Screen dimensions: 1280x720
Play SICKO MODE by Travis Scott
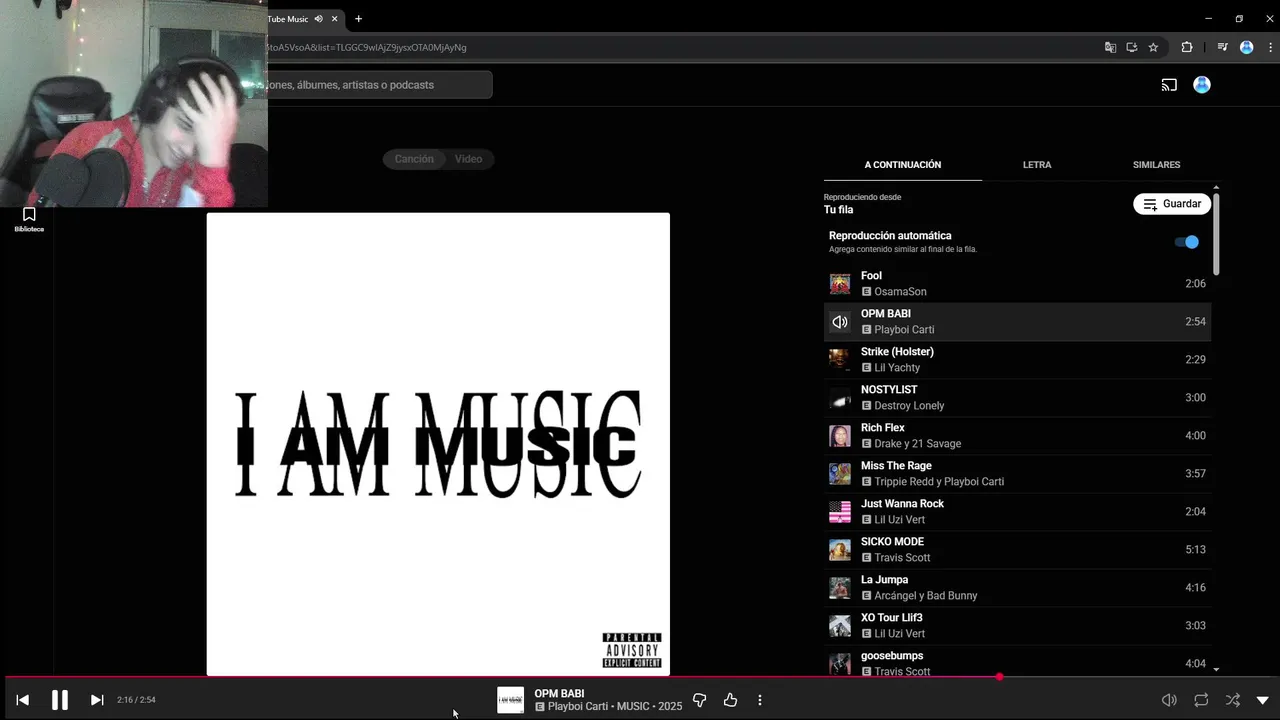(1017, 550)
